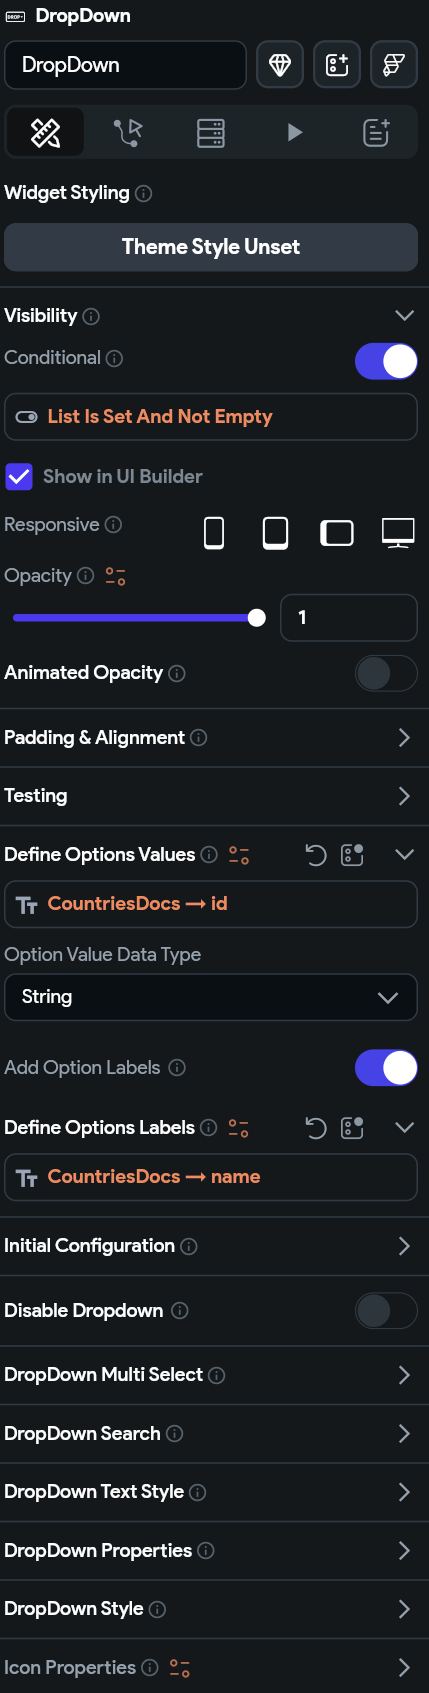Switch to the Backend Query table tab
429x1693 pixels.
click(x=211, y=133)
